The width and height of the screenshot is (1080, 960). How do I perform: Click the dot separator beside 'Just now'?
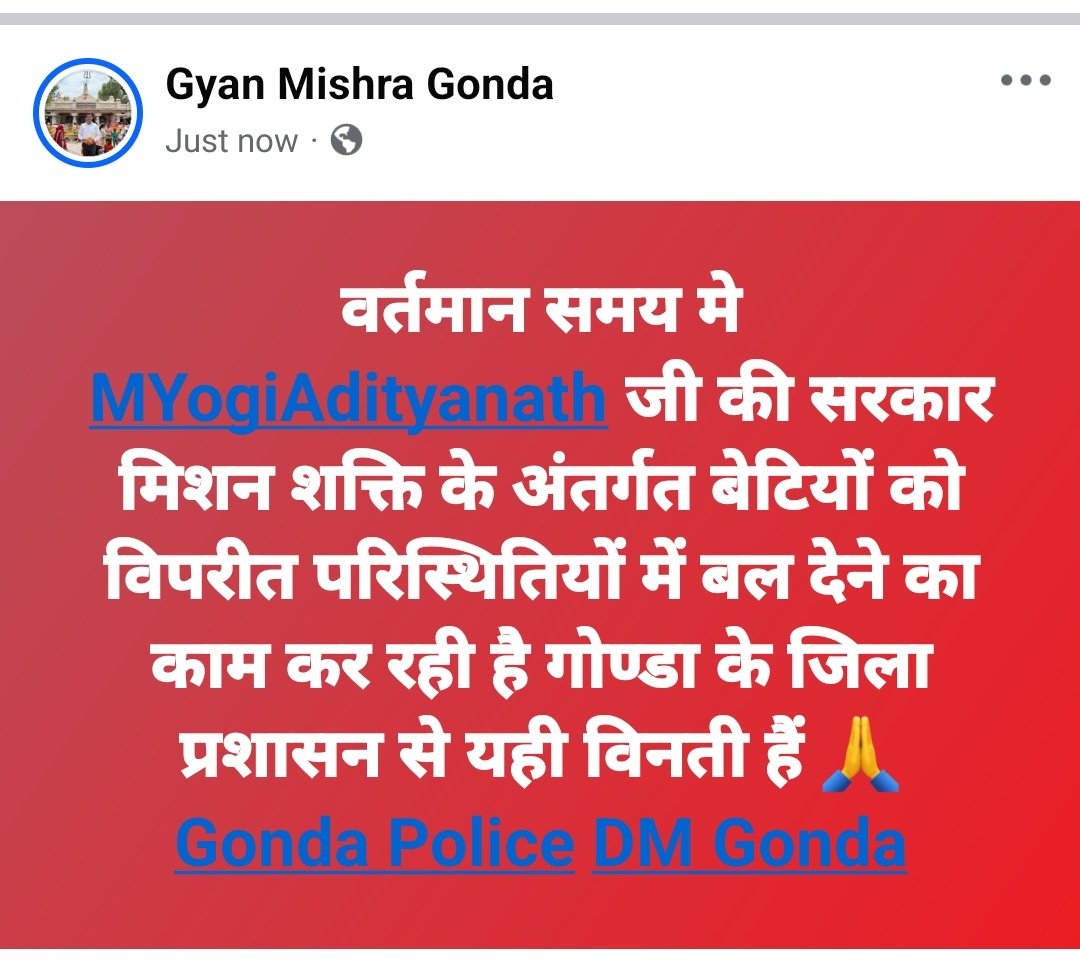(314, 142)
